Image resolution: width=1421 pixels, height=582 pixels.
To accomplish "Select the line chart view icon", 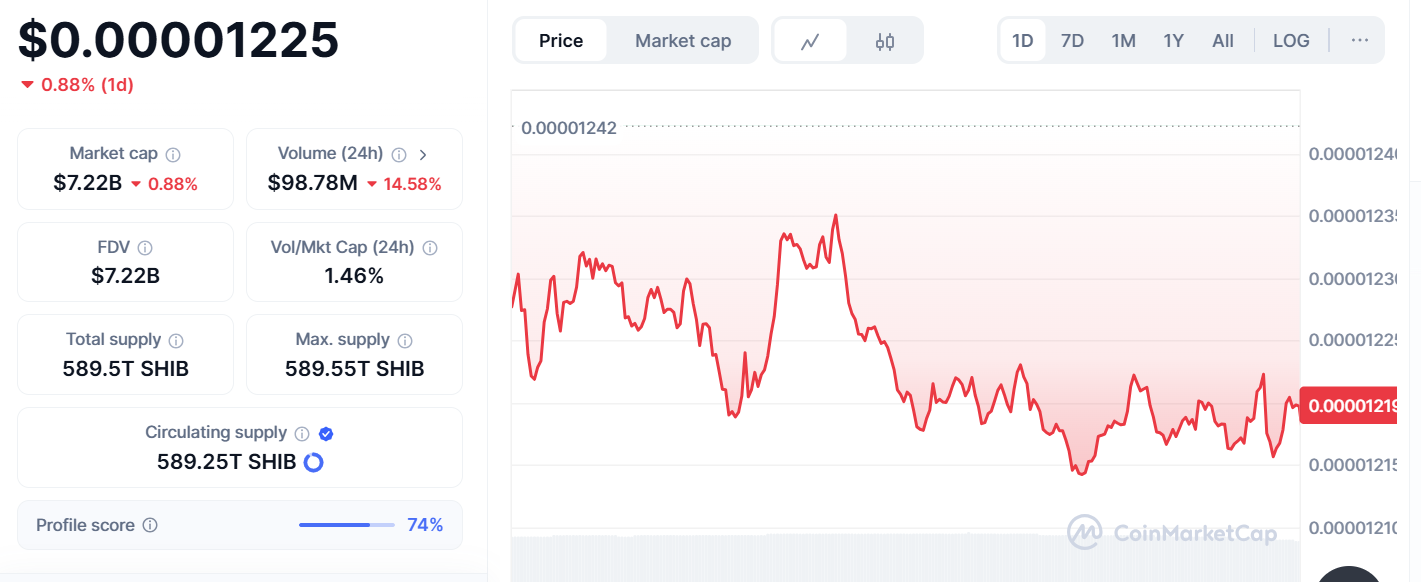I will pos(810,41).
